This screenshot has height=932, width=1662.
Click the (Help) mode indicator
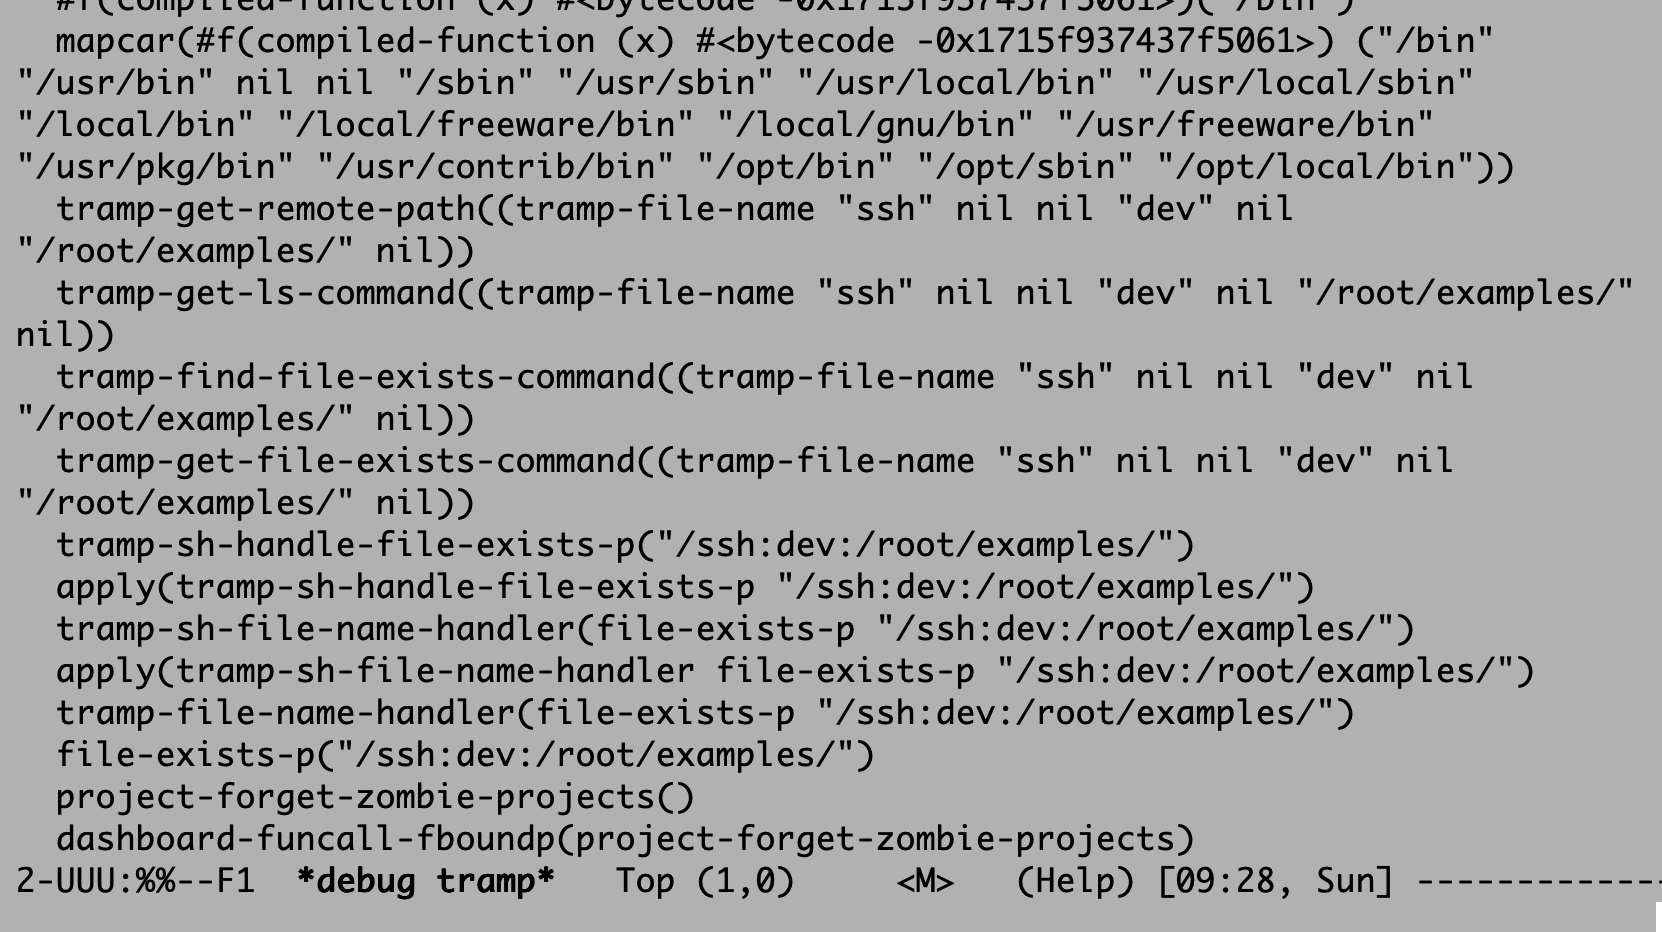(1076, 881)
